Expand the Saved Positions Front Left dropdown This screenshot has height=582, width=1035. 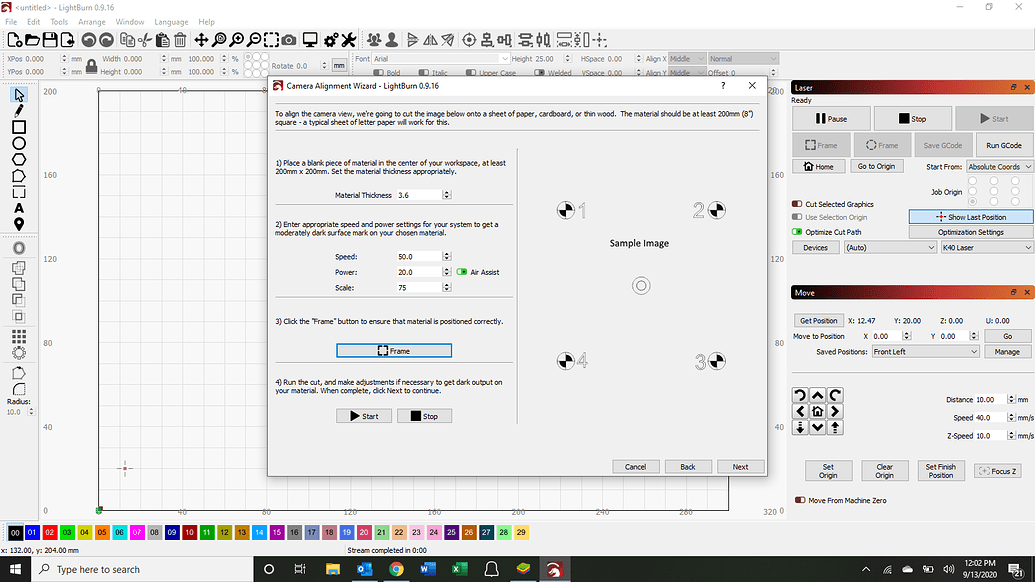pos(924,351)
